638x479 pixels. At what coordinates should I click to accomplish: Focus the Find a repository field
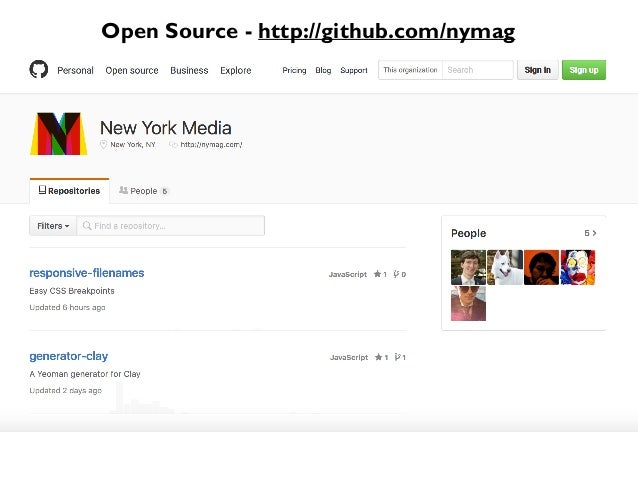tap(170, 226)
